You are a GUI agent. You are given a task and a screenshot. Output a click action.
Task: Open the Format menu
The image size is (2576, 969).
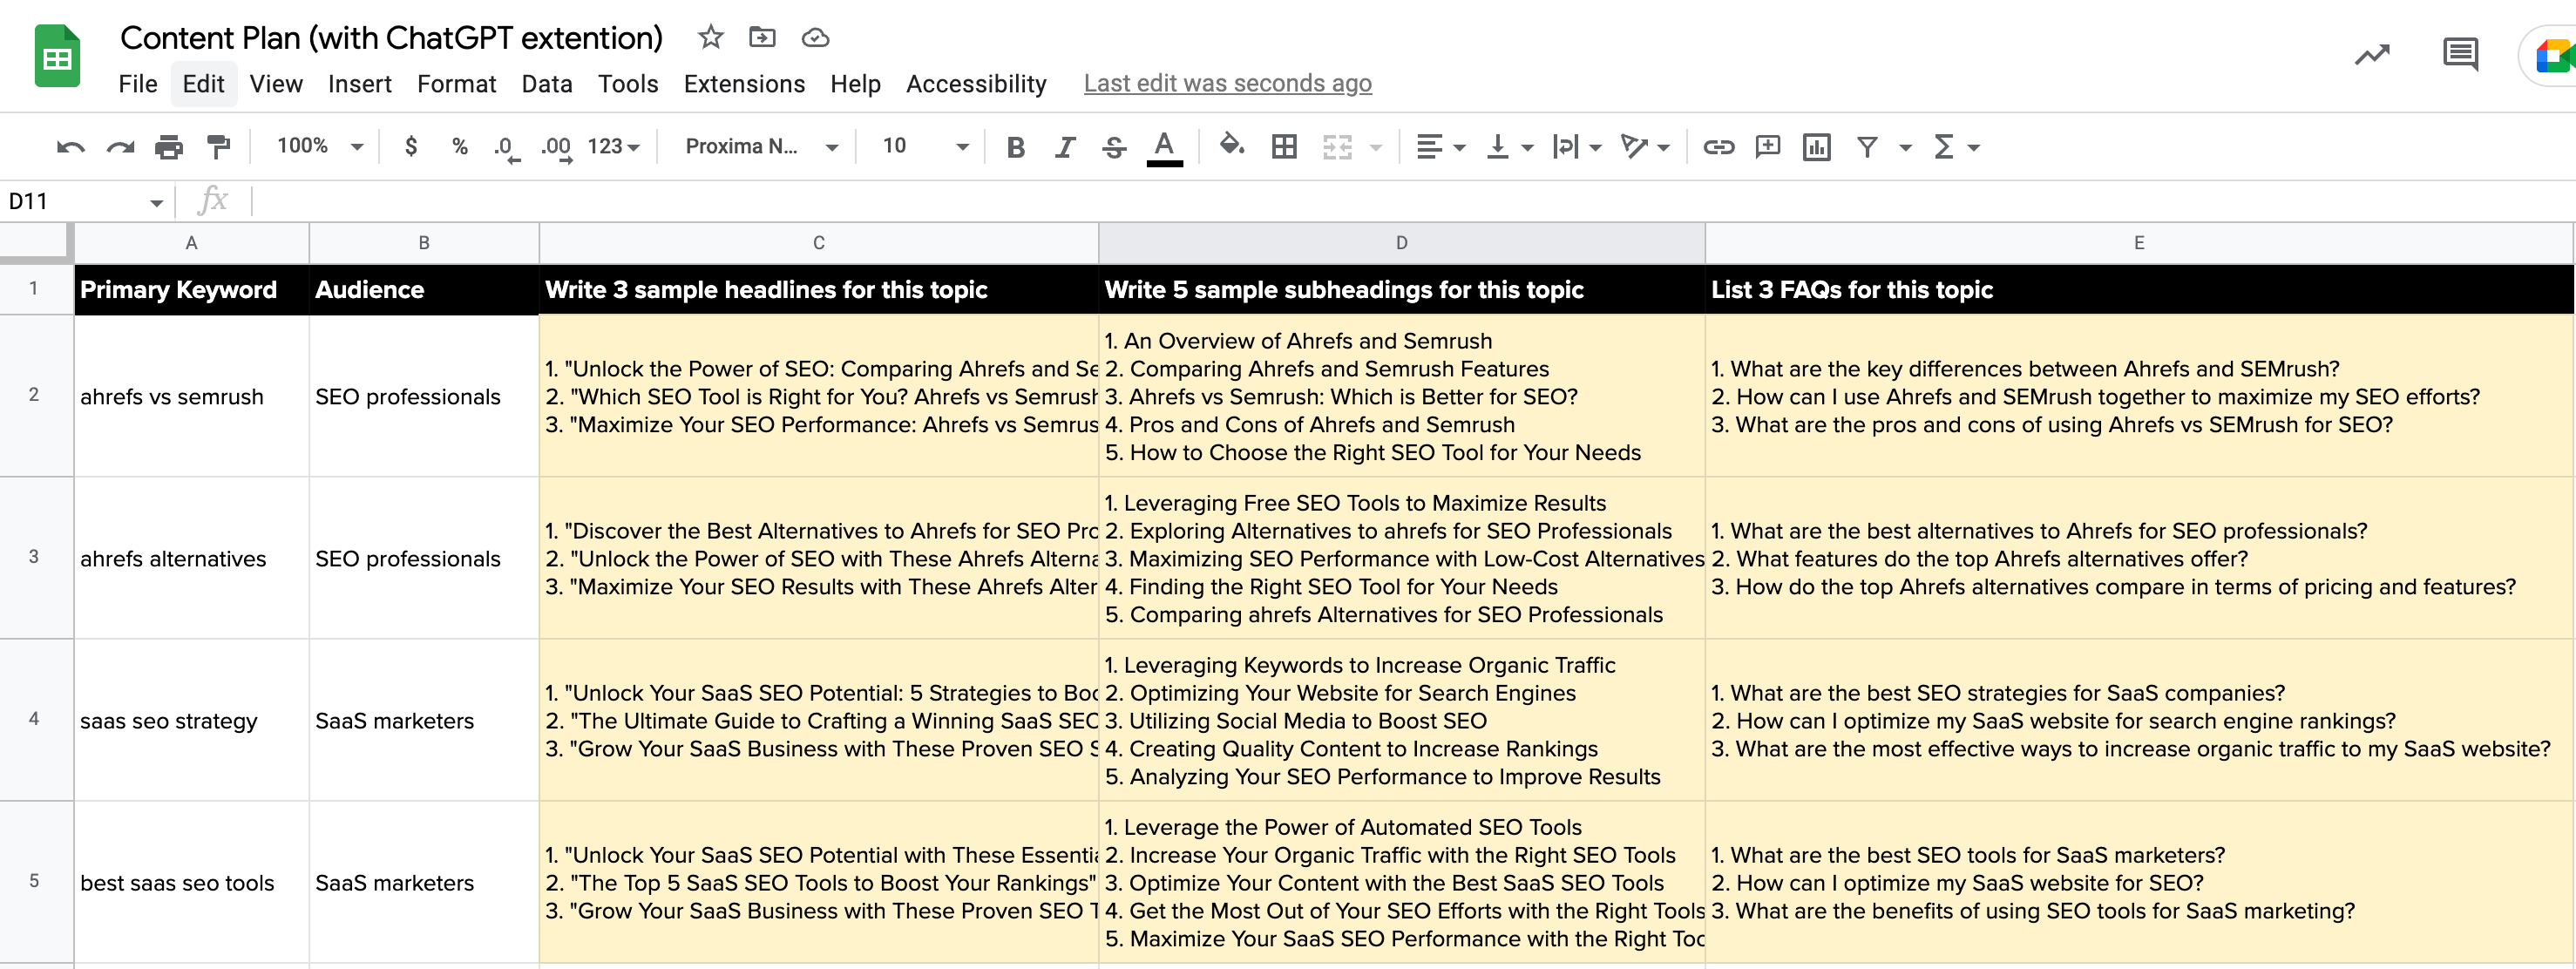coord(456,84)
